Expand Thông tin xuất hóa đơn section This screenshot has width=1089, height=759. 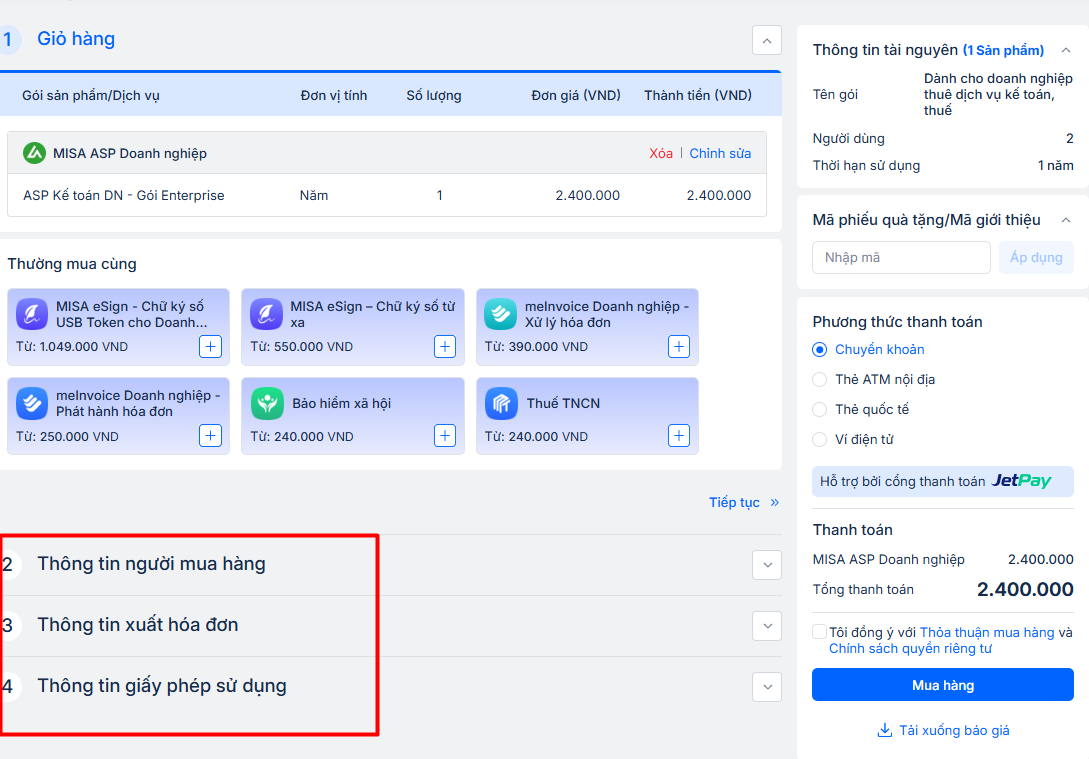pyautogui.click(x=766, y=626)
